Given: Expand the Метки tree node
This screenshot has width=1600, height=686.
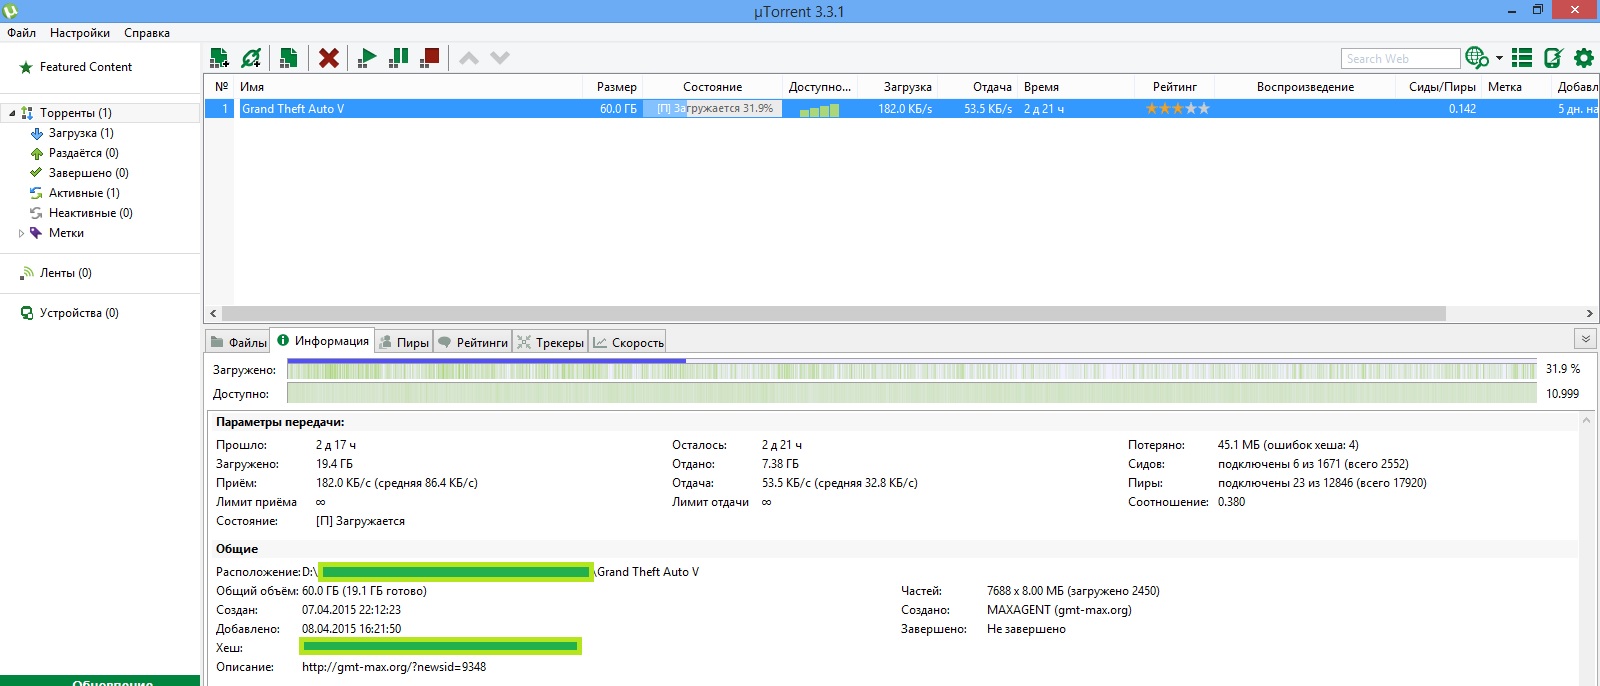Looking at the screenshot, I should (x=21, y=233).
